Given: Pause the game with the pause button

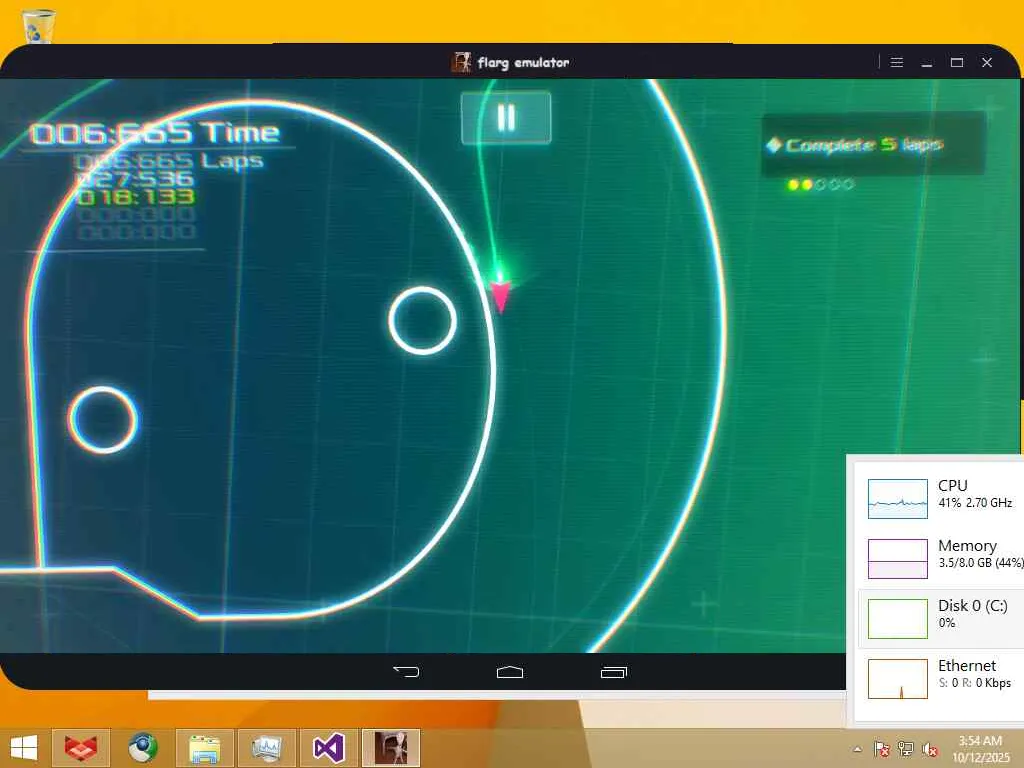Looking at the screenshot, I should 506,118.
